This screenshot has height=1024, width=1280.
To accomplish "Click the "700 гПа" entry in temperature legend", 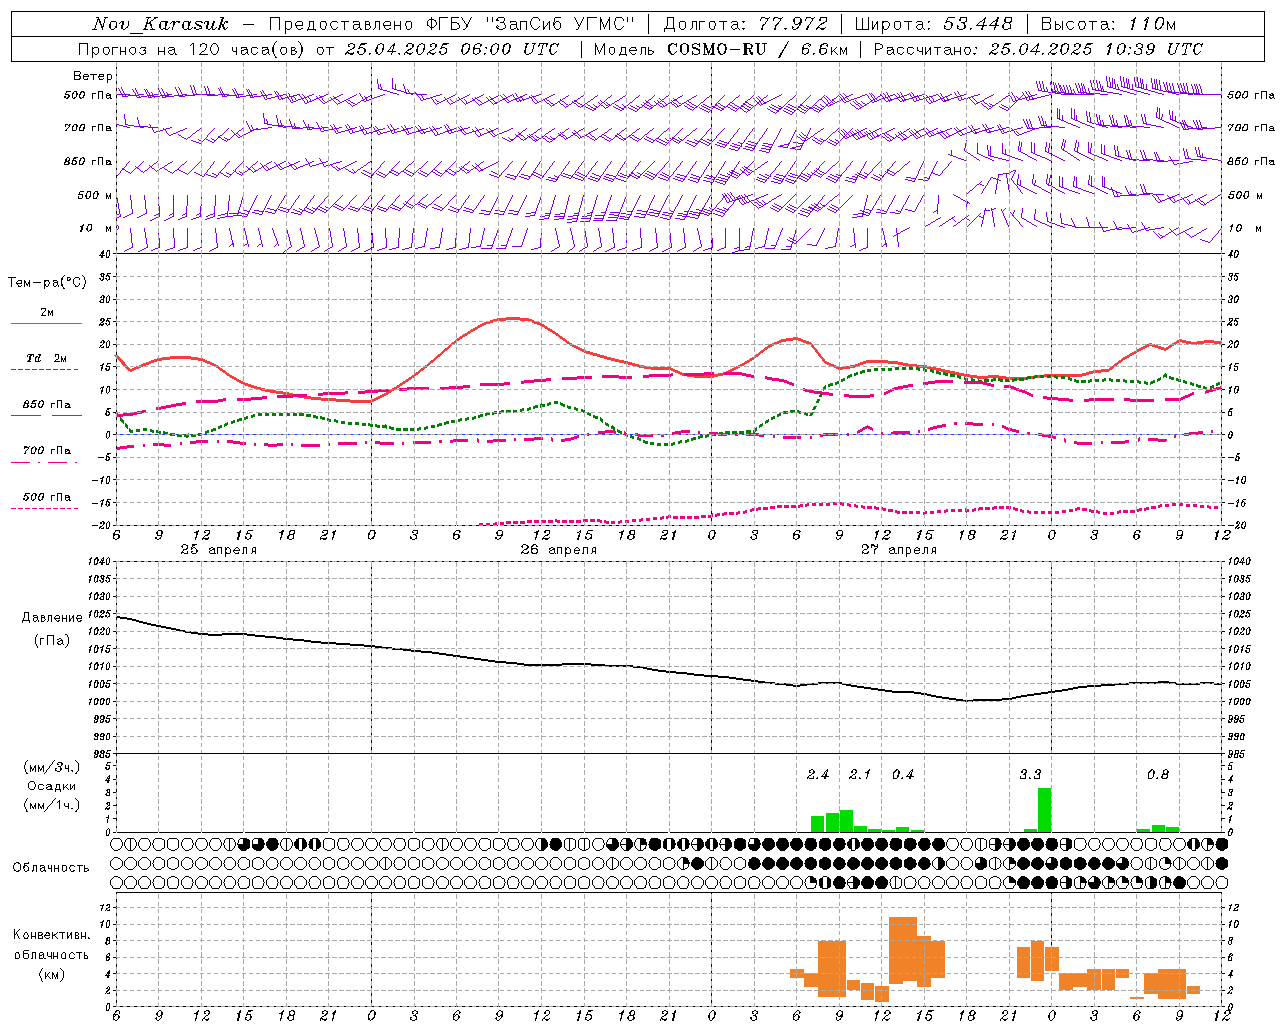I will pyautogui.click(x=47, y=450).
